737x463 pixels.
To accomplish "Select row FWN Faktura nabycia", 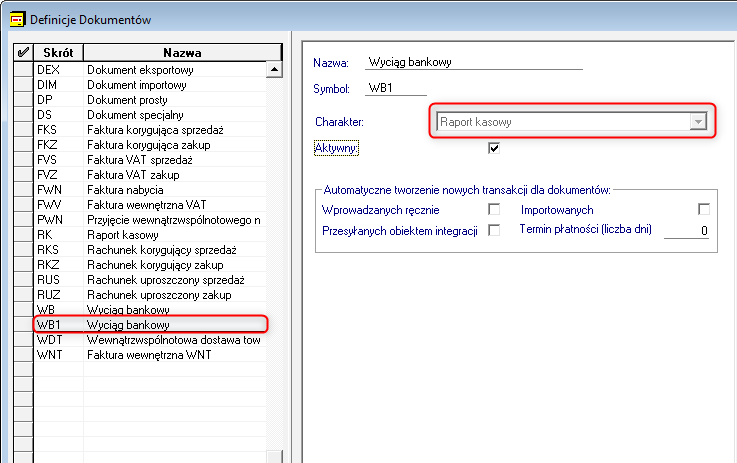I will click(150, 190).
